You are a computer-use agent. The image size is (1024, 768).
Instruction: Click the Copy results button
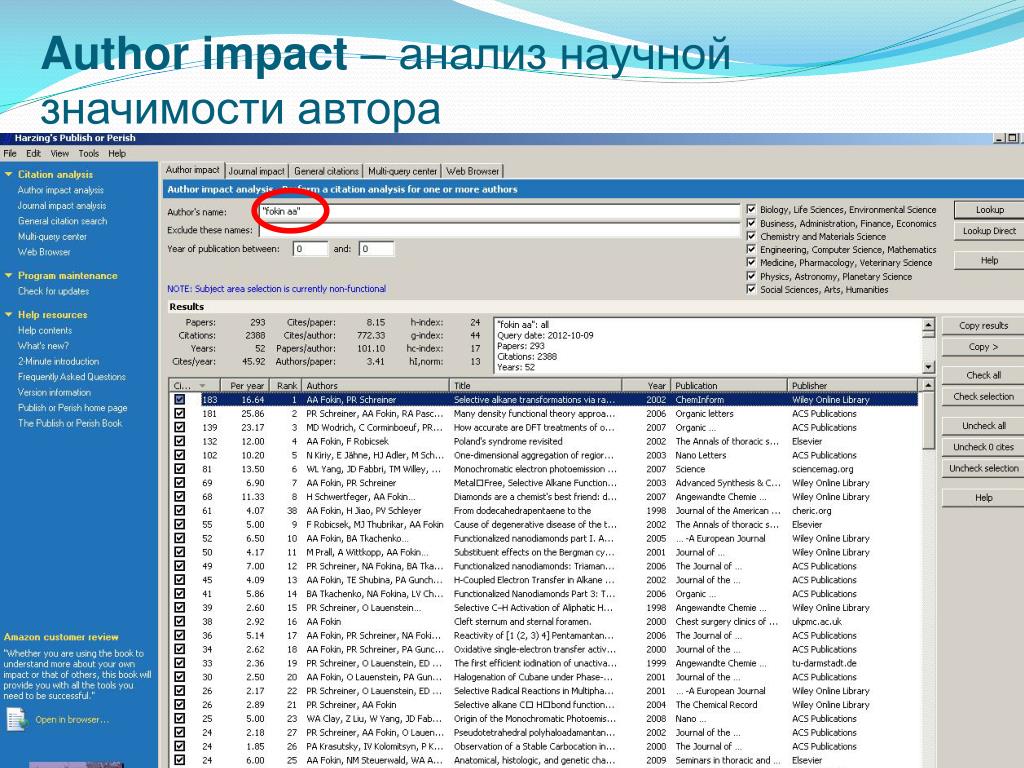pos(983,325)
